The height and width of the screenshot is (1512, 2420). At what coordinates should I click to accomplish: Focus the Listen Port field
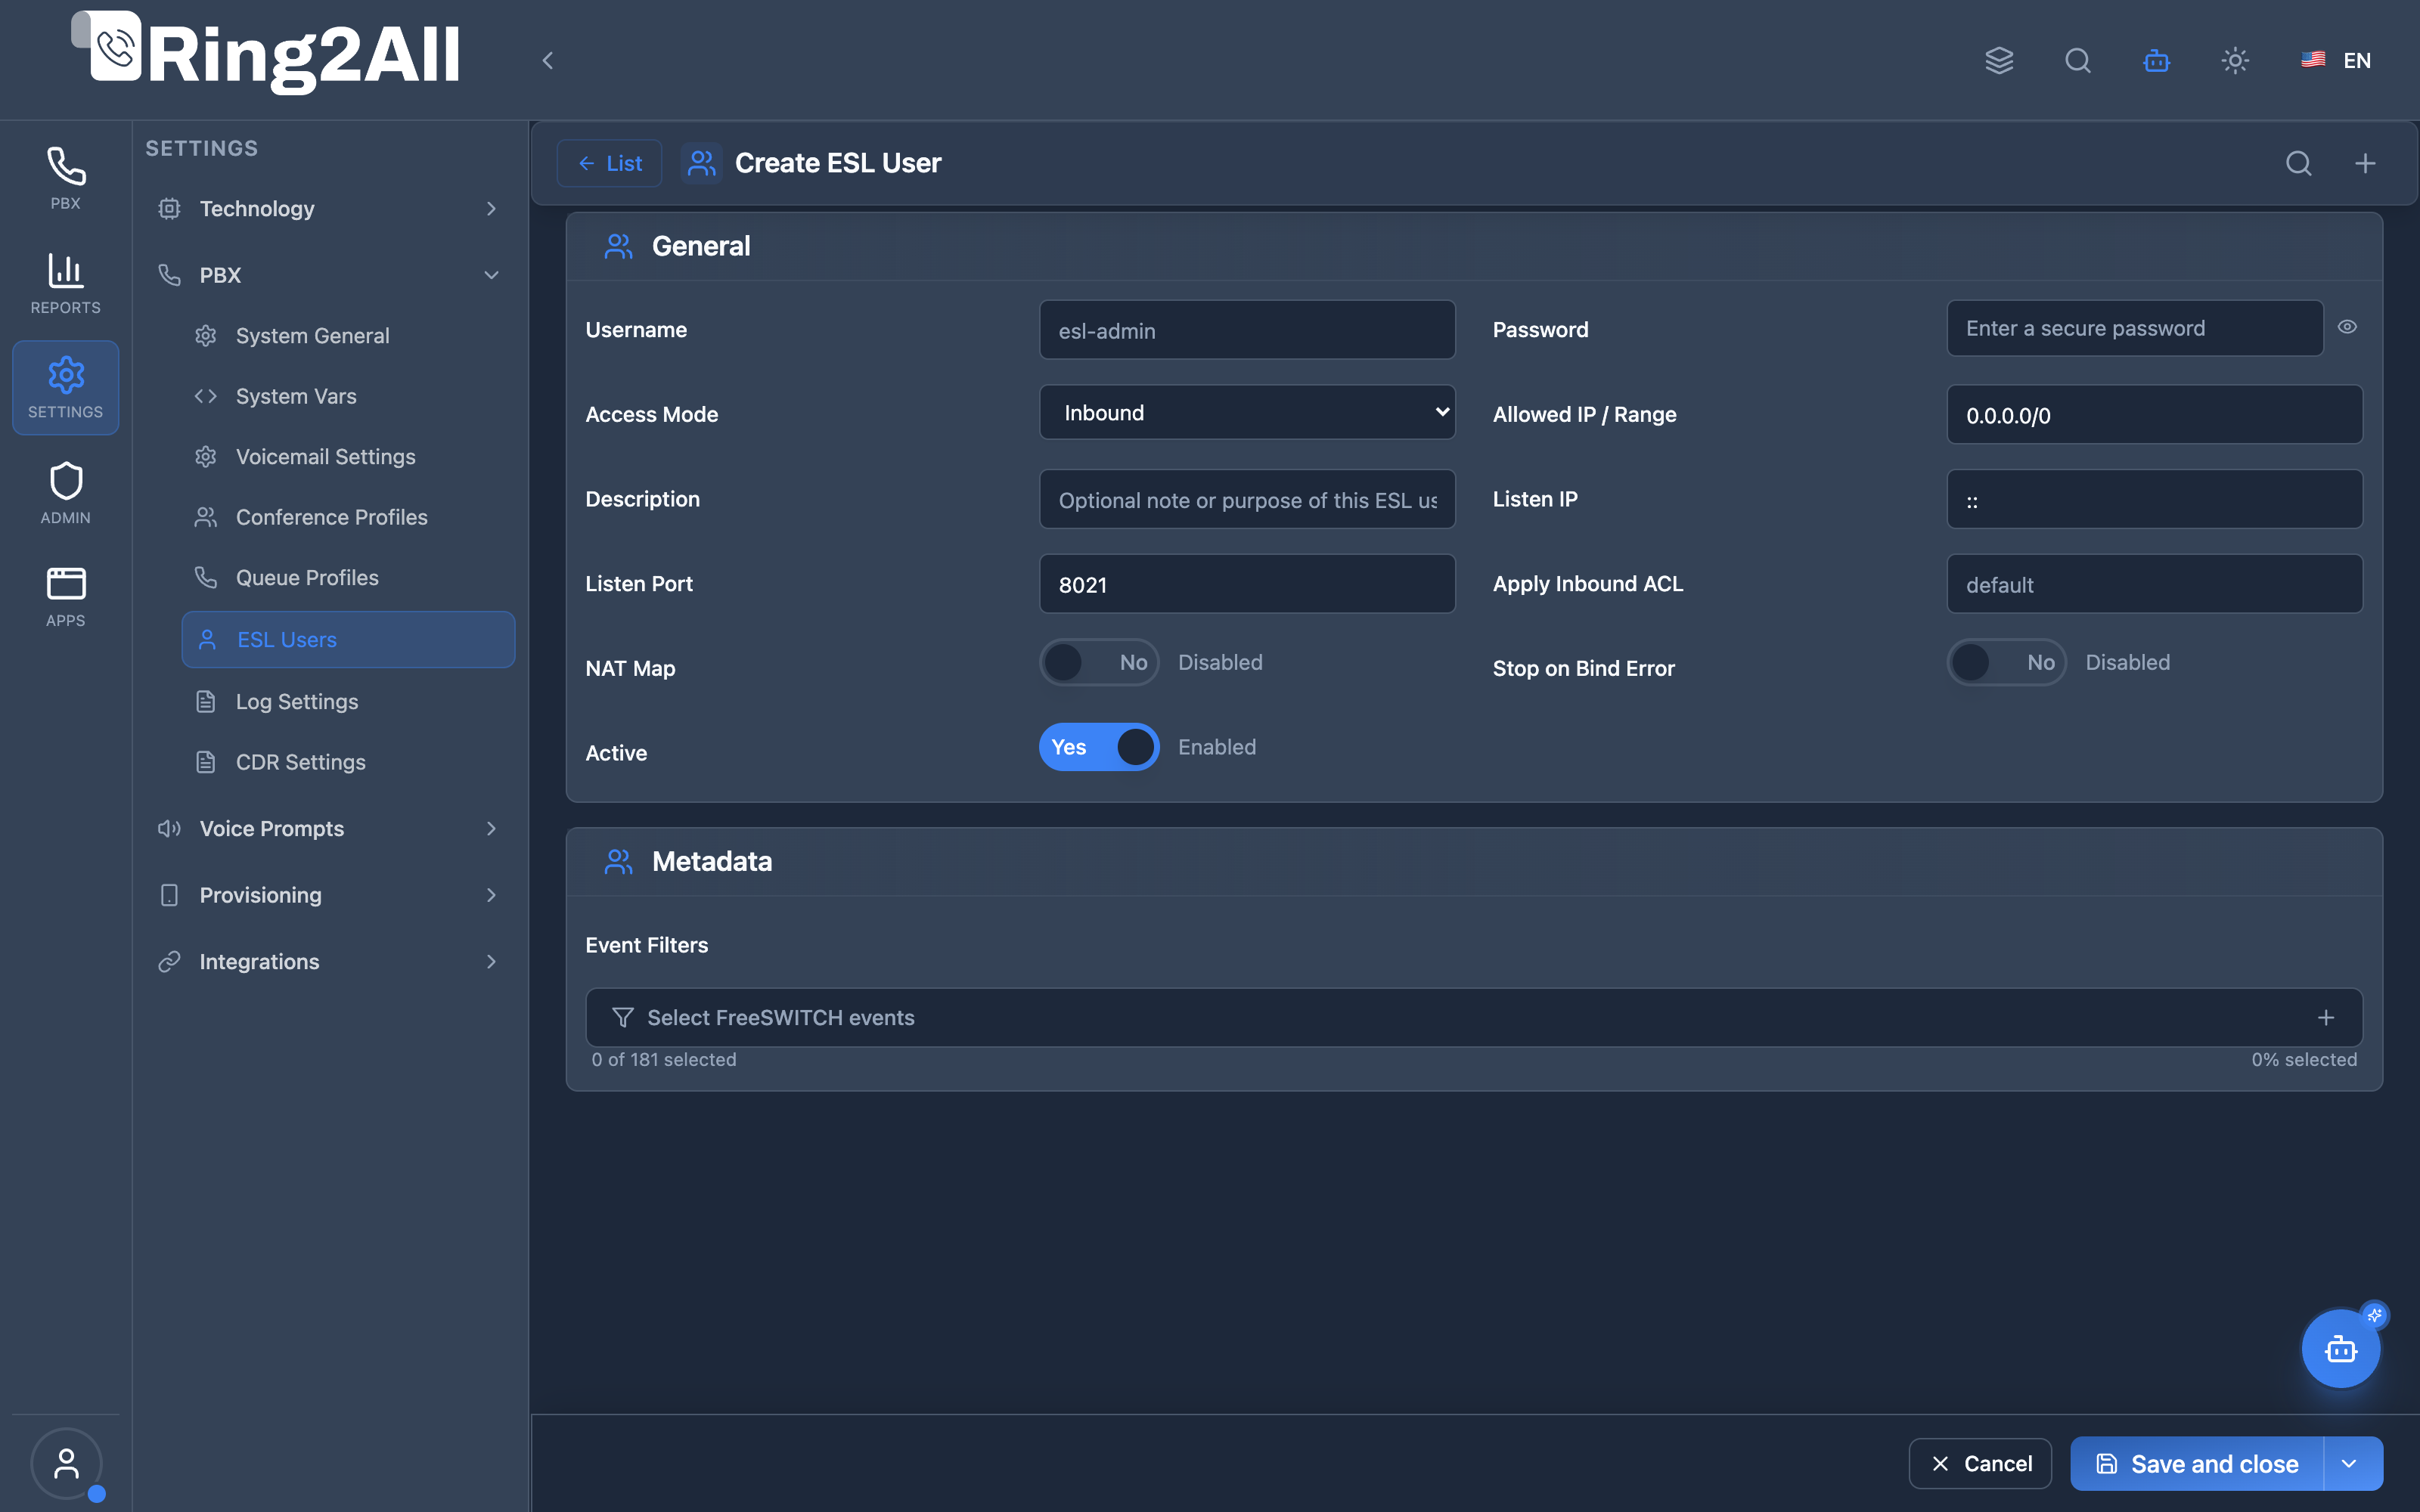[x=1247, y=584]
